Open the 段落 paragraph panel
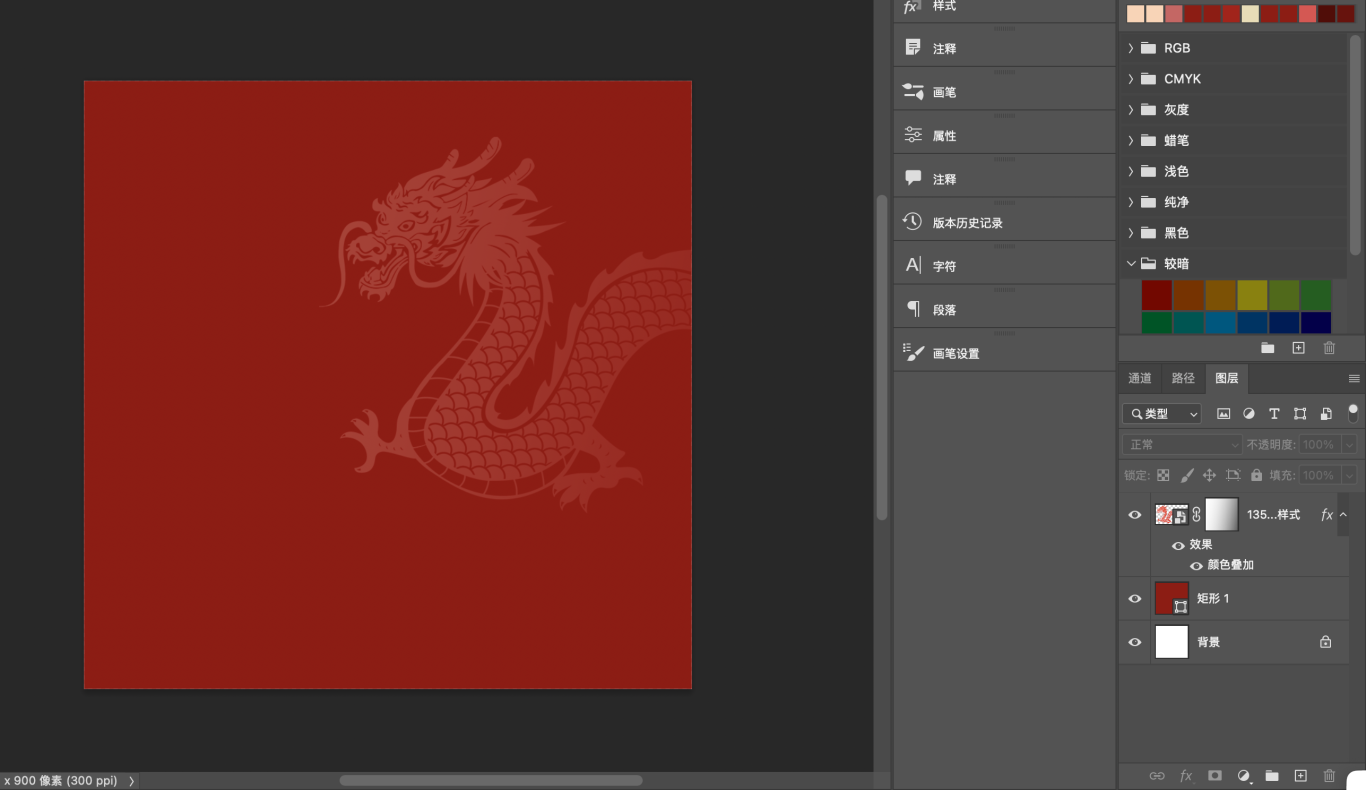This screenshot has height=790, width=1366. (912, 309)
